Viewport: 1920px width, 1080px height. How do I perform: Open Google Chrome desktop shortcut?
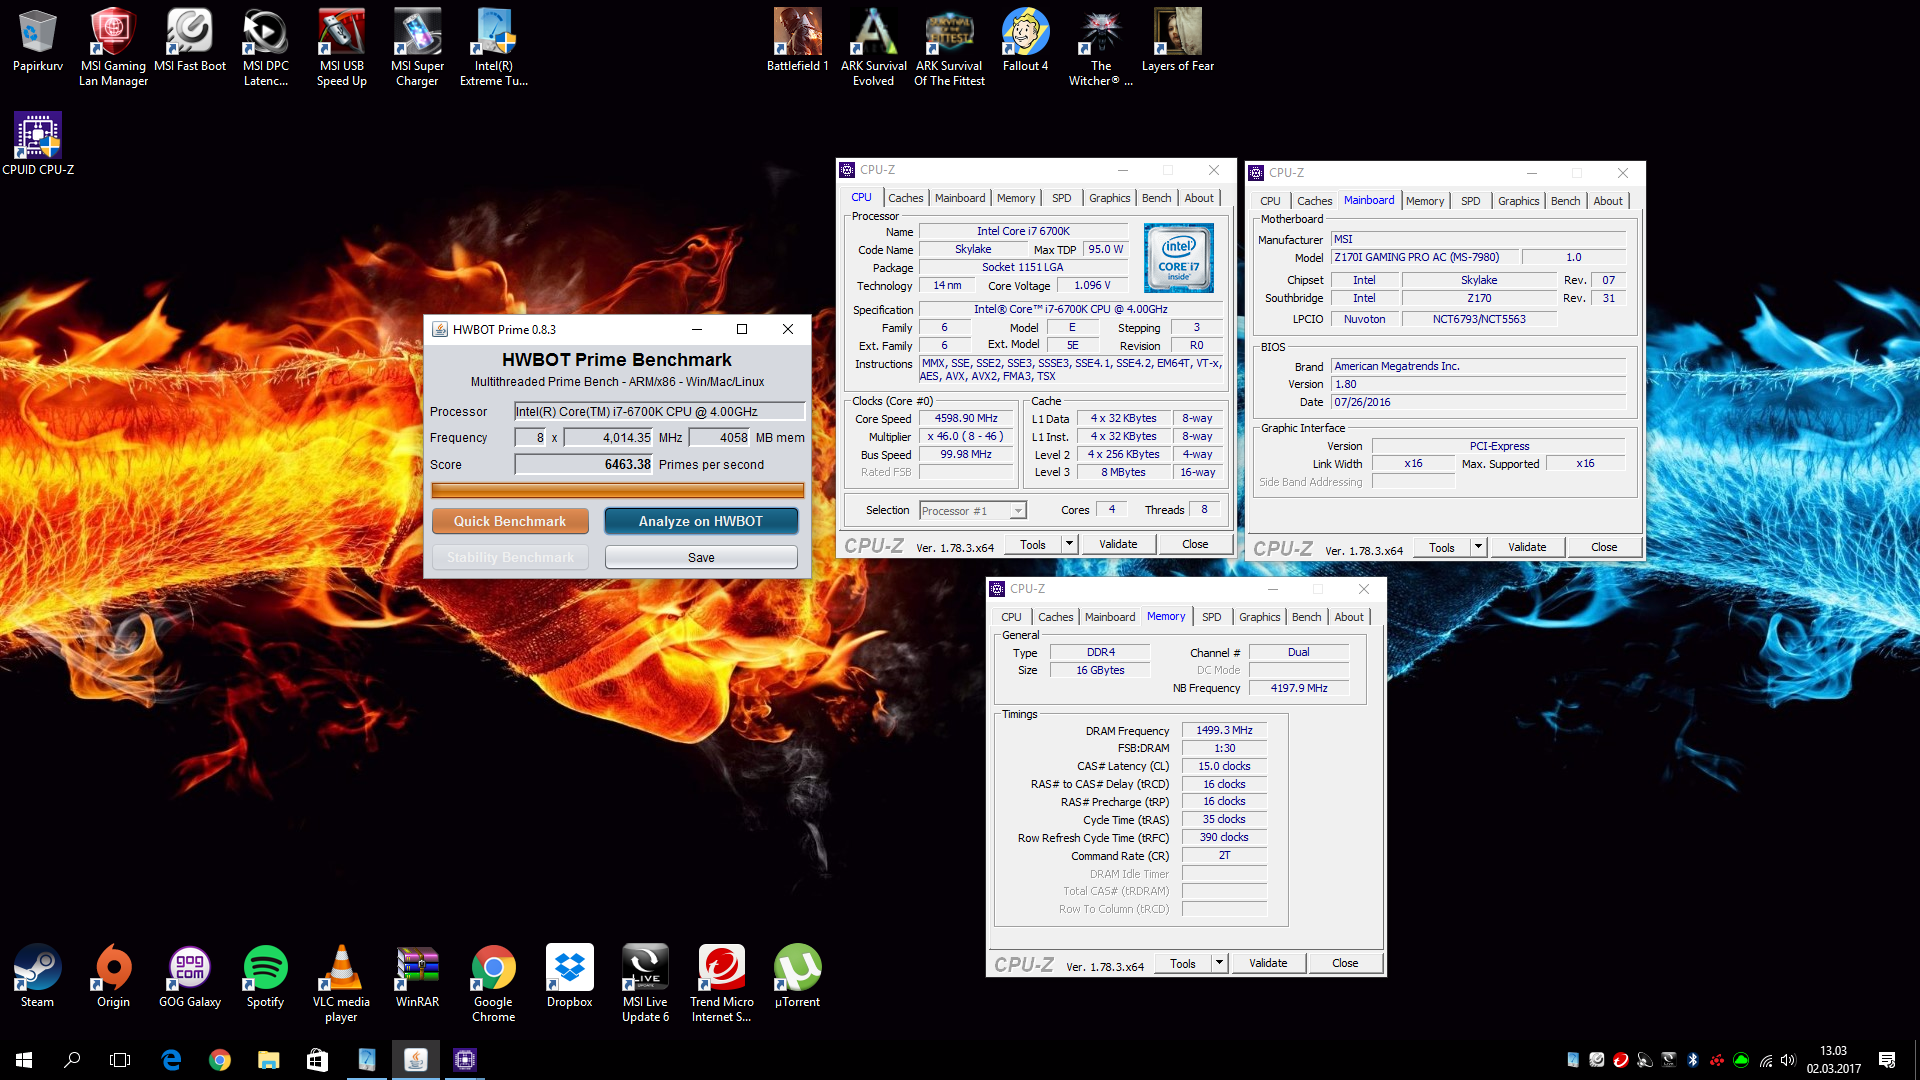tap(494, 983)
